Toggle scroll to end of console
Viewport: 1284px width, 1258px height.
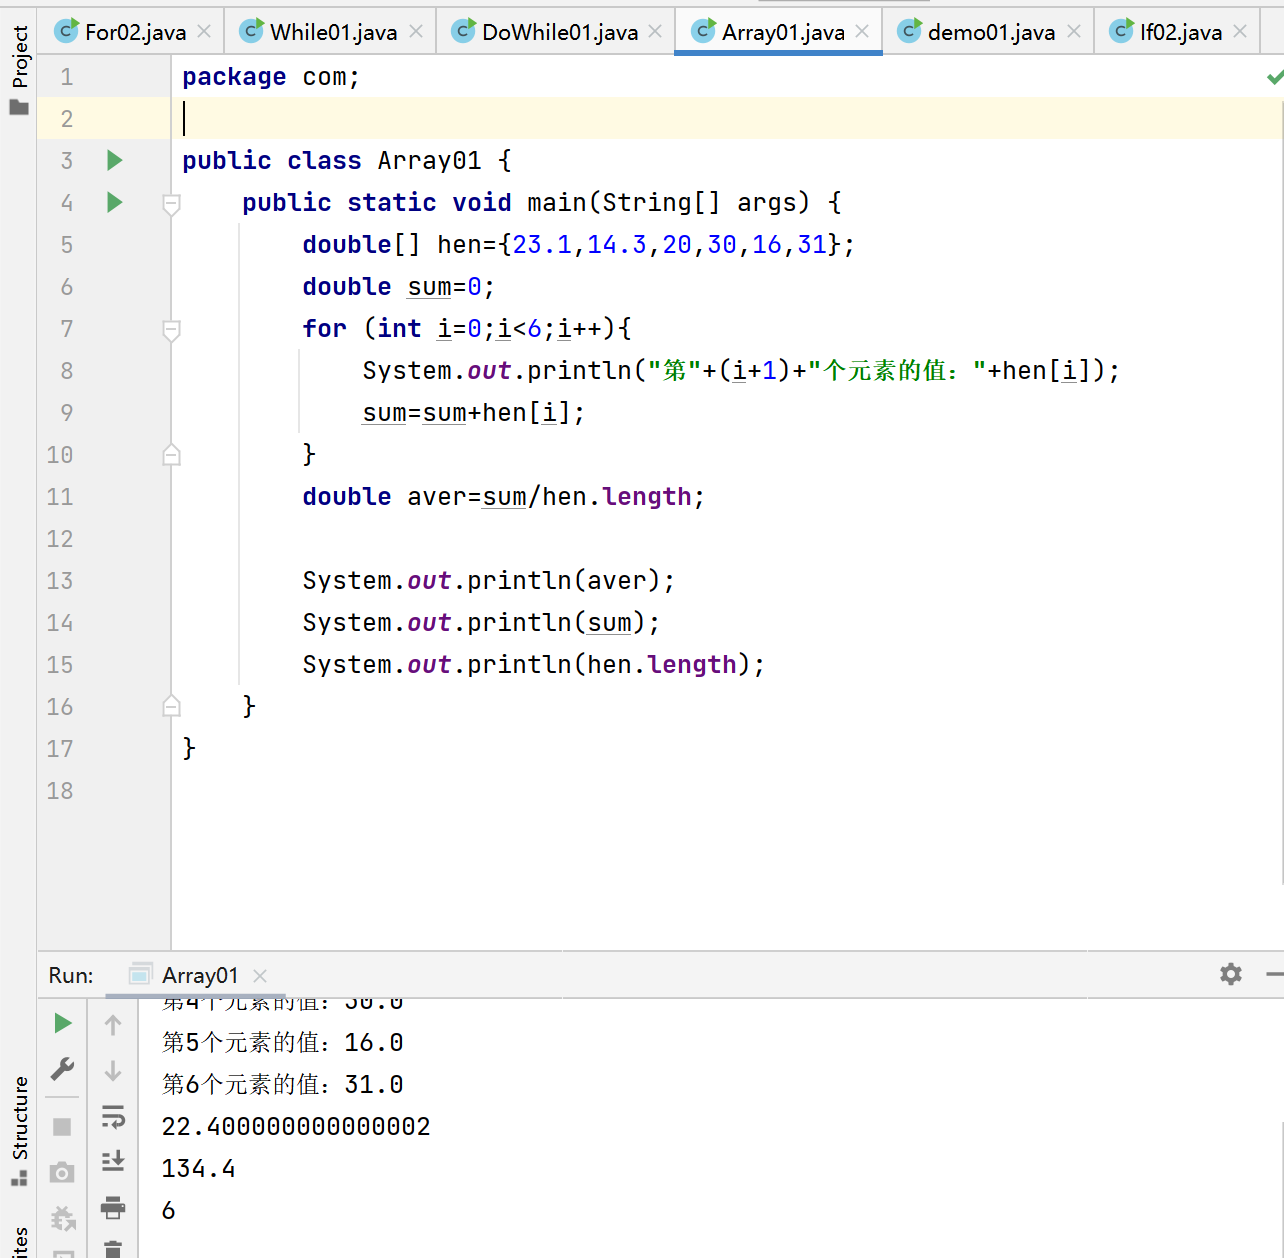click(113, 1161)
